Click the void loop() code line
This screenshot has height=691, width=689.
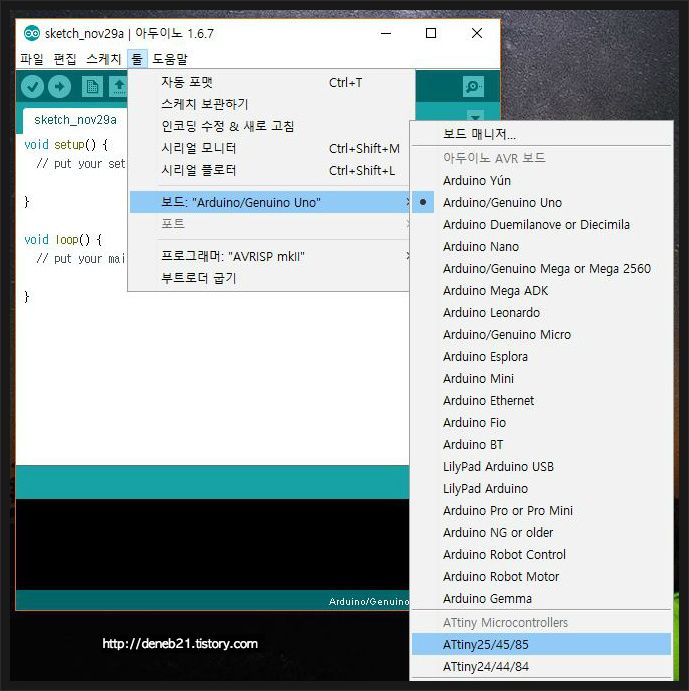coord(63,240)
